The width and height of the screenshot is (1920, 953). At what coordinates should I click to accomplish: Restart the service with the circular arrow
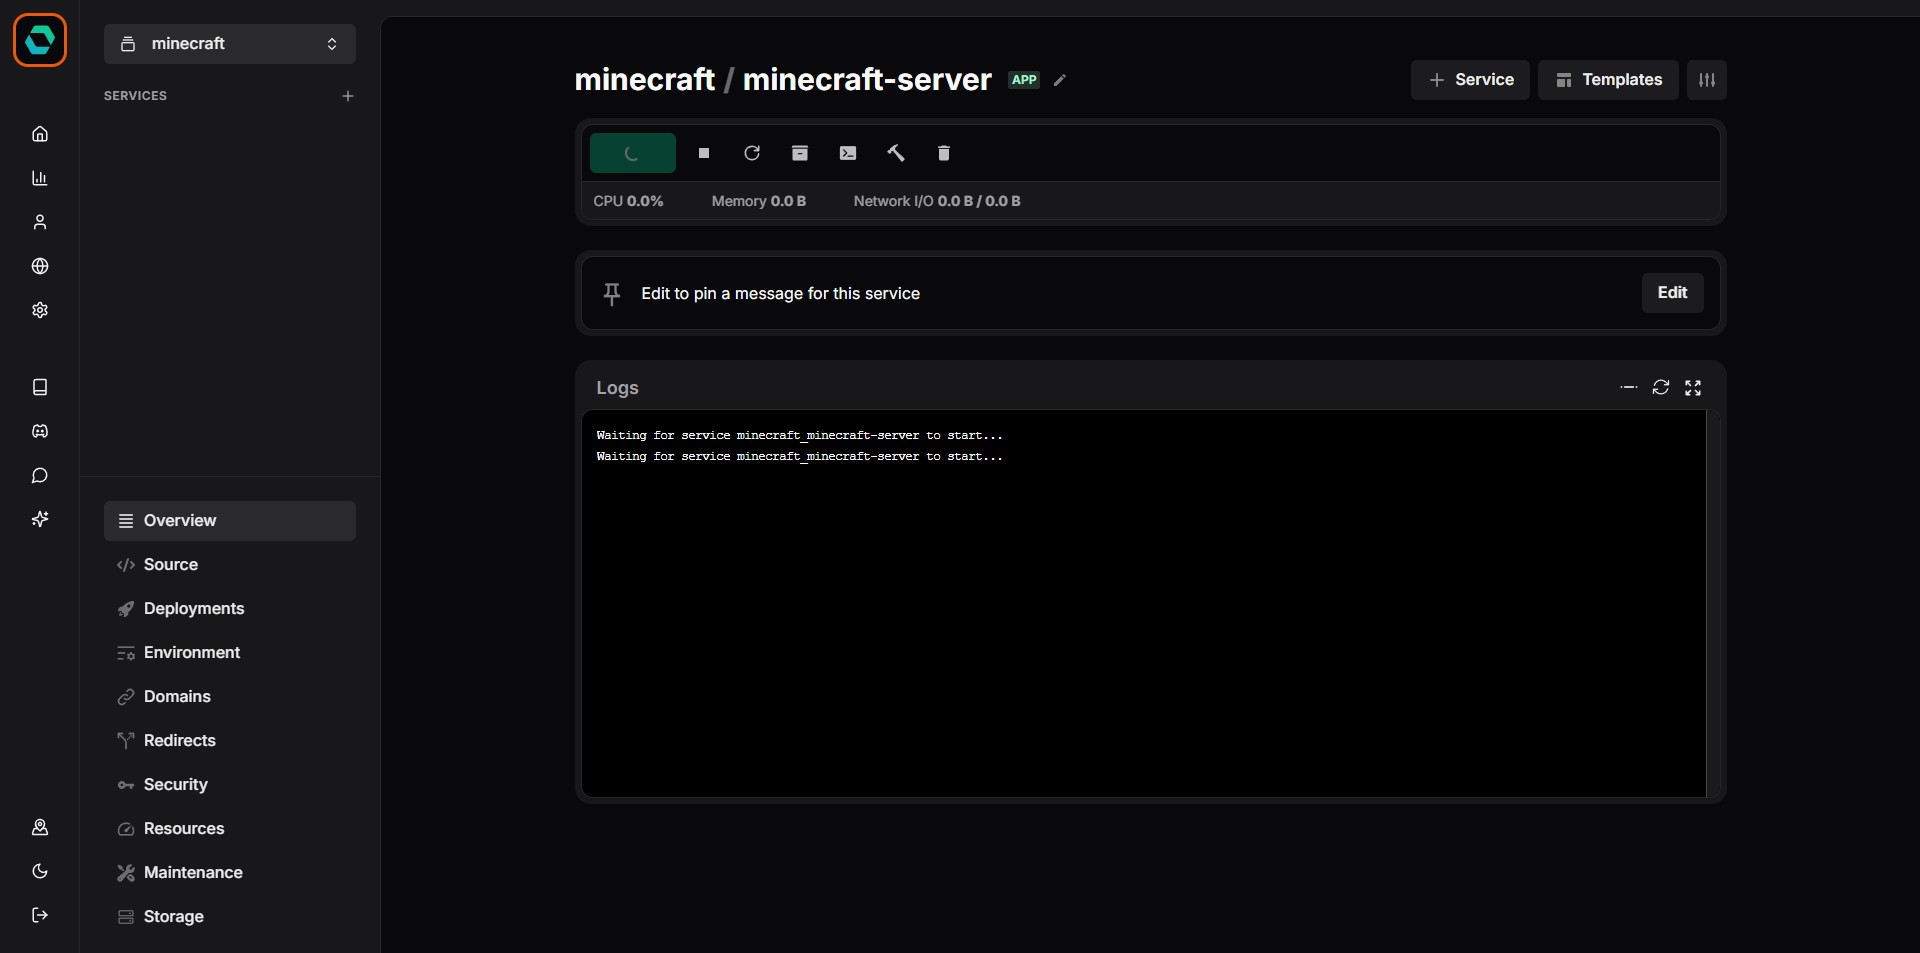752,153
